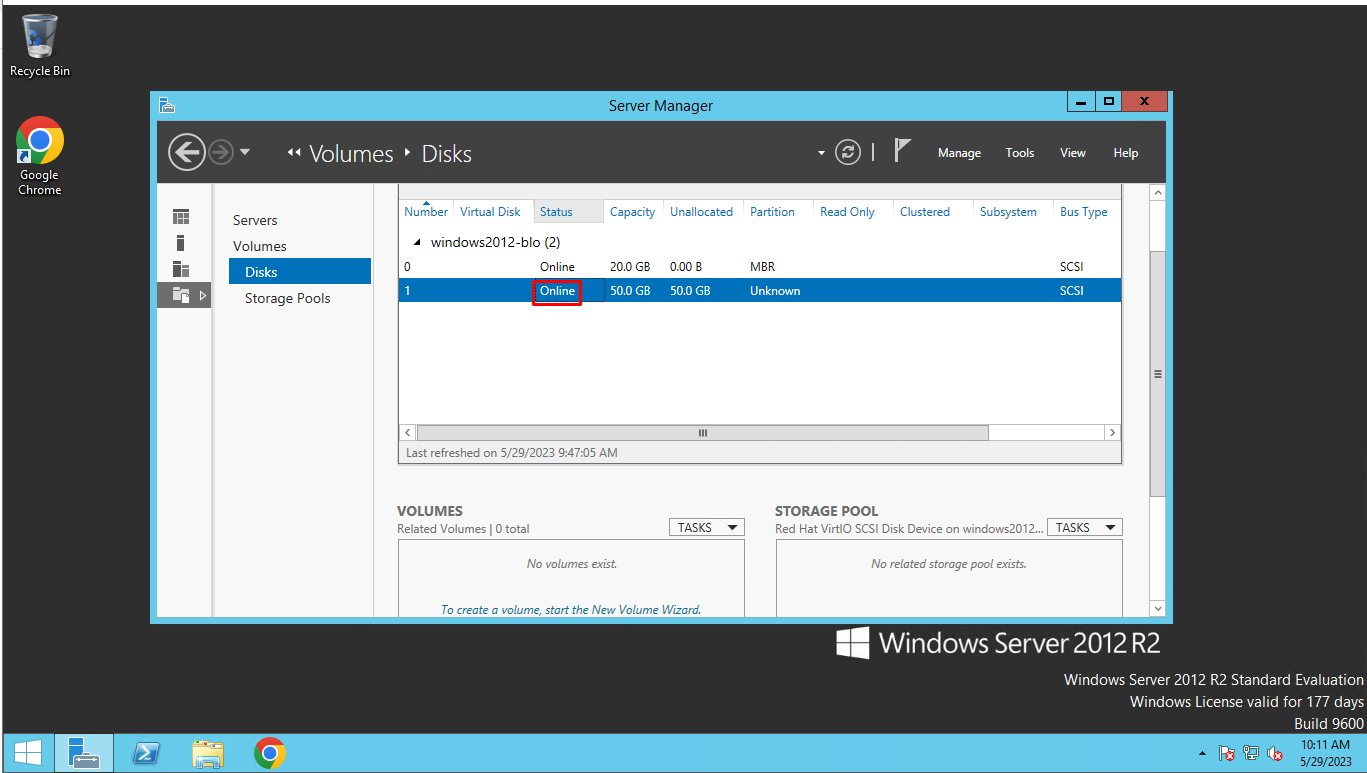Go to Servers in the side navigation
Viewport: 1367px width, 773px height.
(x=255, y=220)
